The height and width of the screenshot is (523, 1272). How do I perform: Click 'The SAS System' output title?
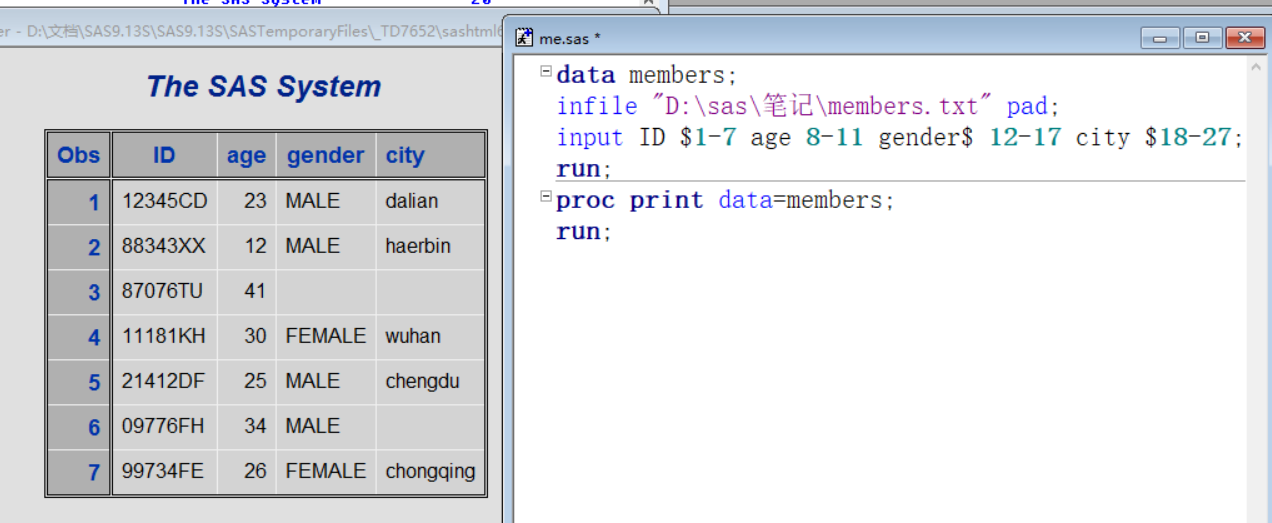pyautogui.click(x=264, y=86)
